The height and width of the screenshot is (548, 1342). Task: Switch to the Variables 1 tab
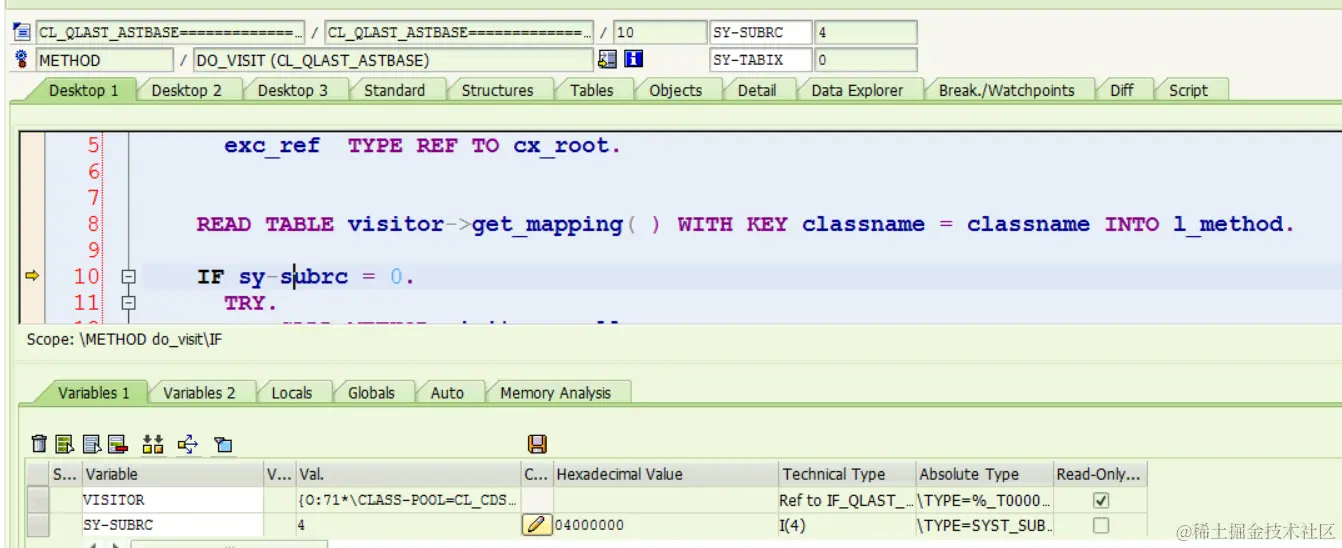click(94, 393)
